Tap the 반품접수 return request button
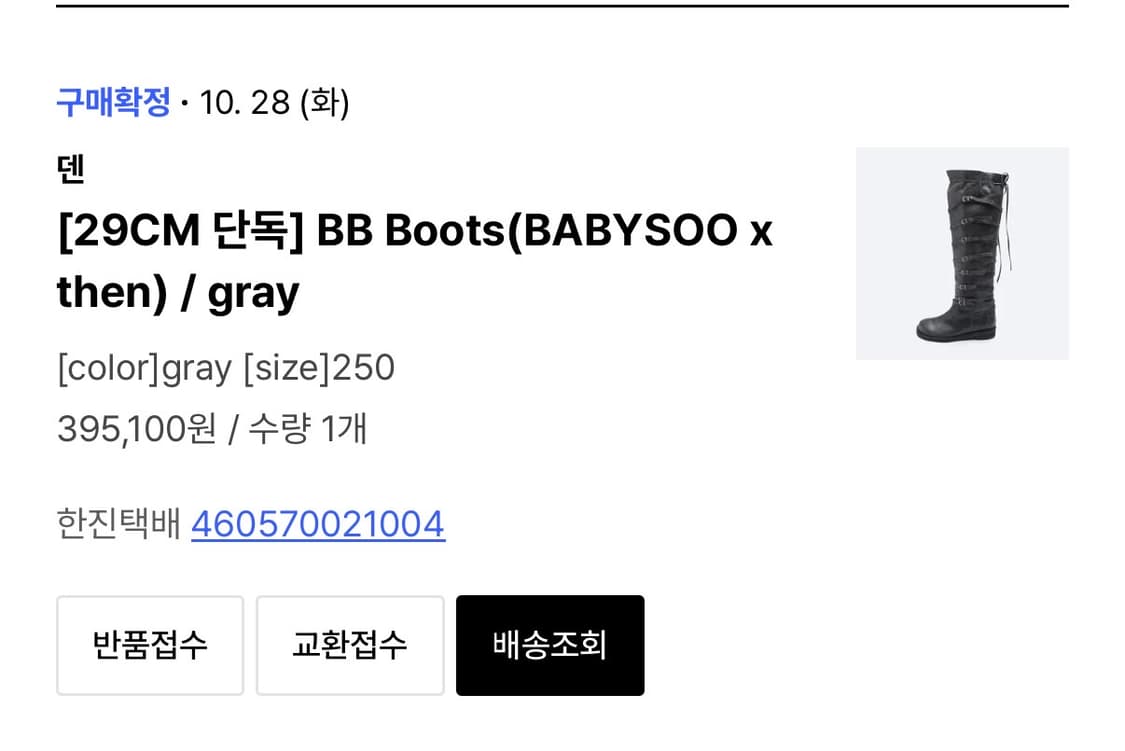The width and height of the screenshot is (1125, 751). click(x=149, y=645)
